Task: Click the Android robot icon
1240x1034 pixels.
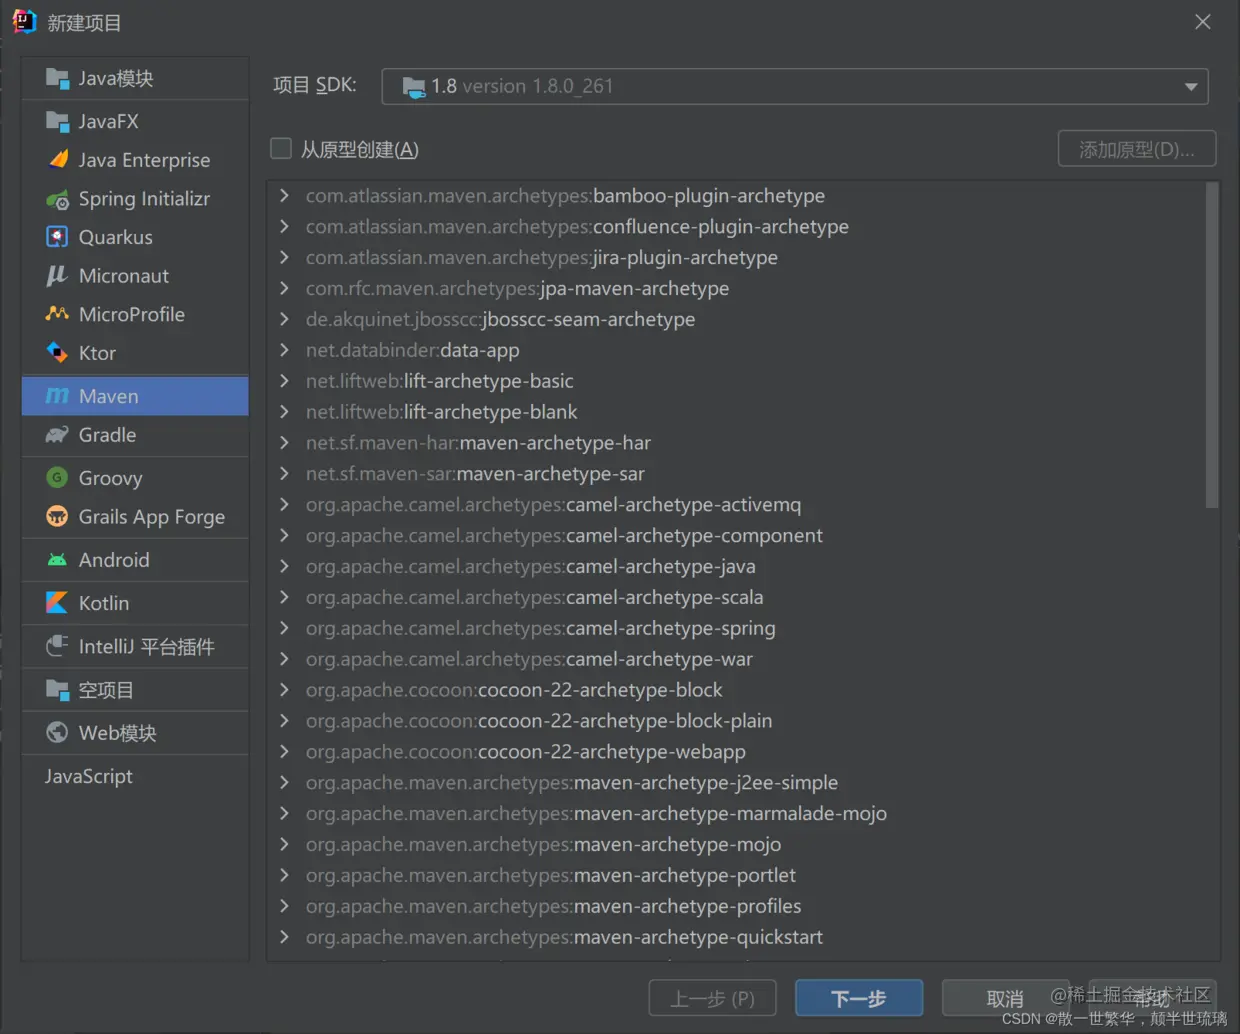Action: [57, 560]
